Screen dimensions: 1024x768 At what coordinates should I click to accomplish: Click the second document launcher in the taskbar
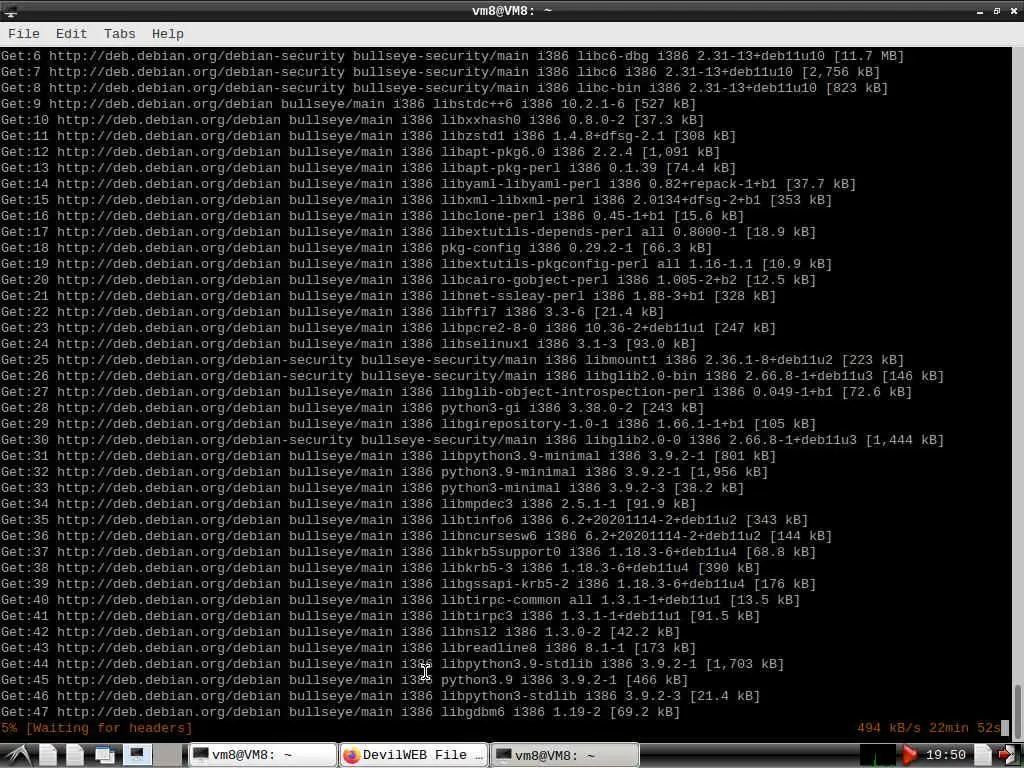tap(74, 755)
